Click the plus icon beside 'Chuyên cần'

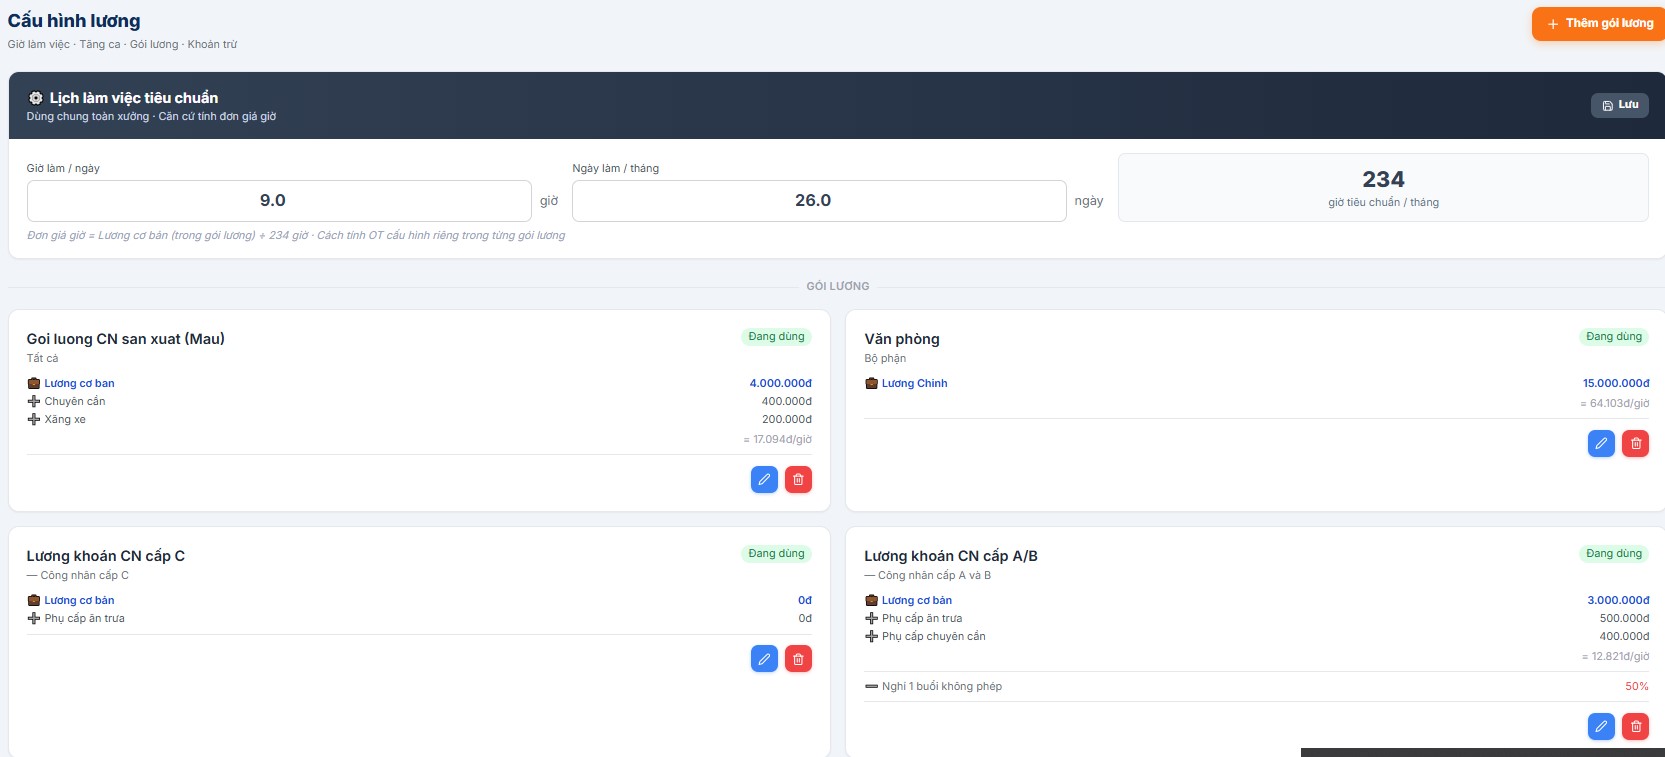[33, 401]
